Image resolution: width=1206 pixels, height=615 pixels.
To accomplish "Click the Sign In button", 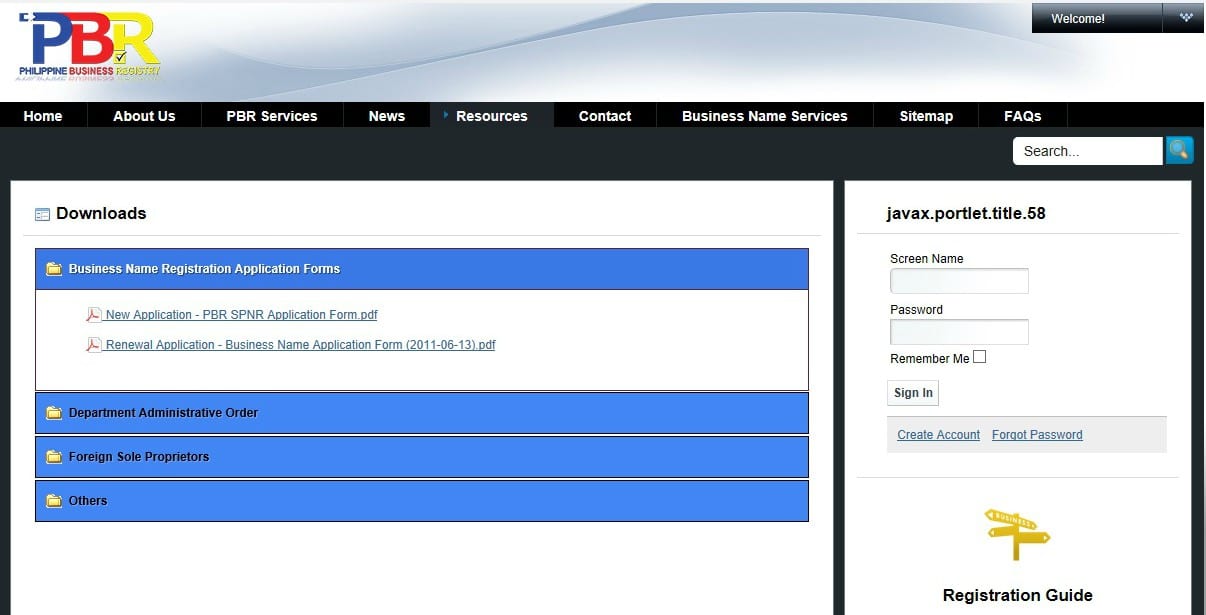I will 913,393.
